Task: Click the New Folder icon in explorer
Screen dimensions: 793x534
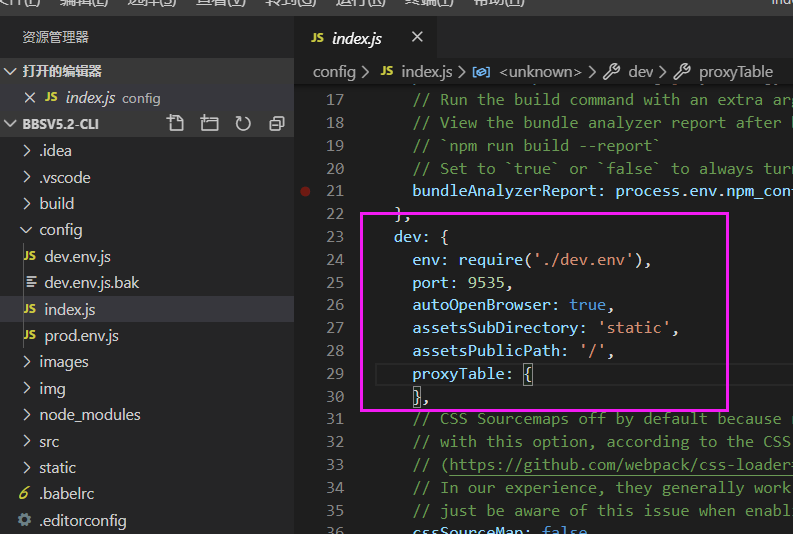Action: (209, 124)
